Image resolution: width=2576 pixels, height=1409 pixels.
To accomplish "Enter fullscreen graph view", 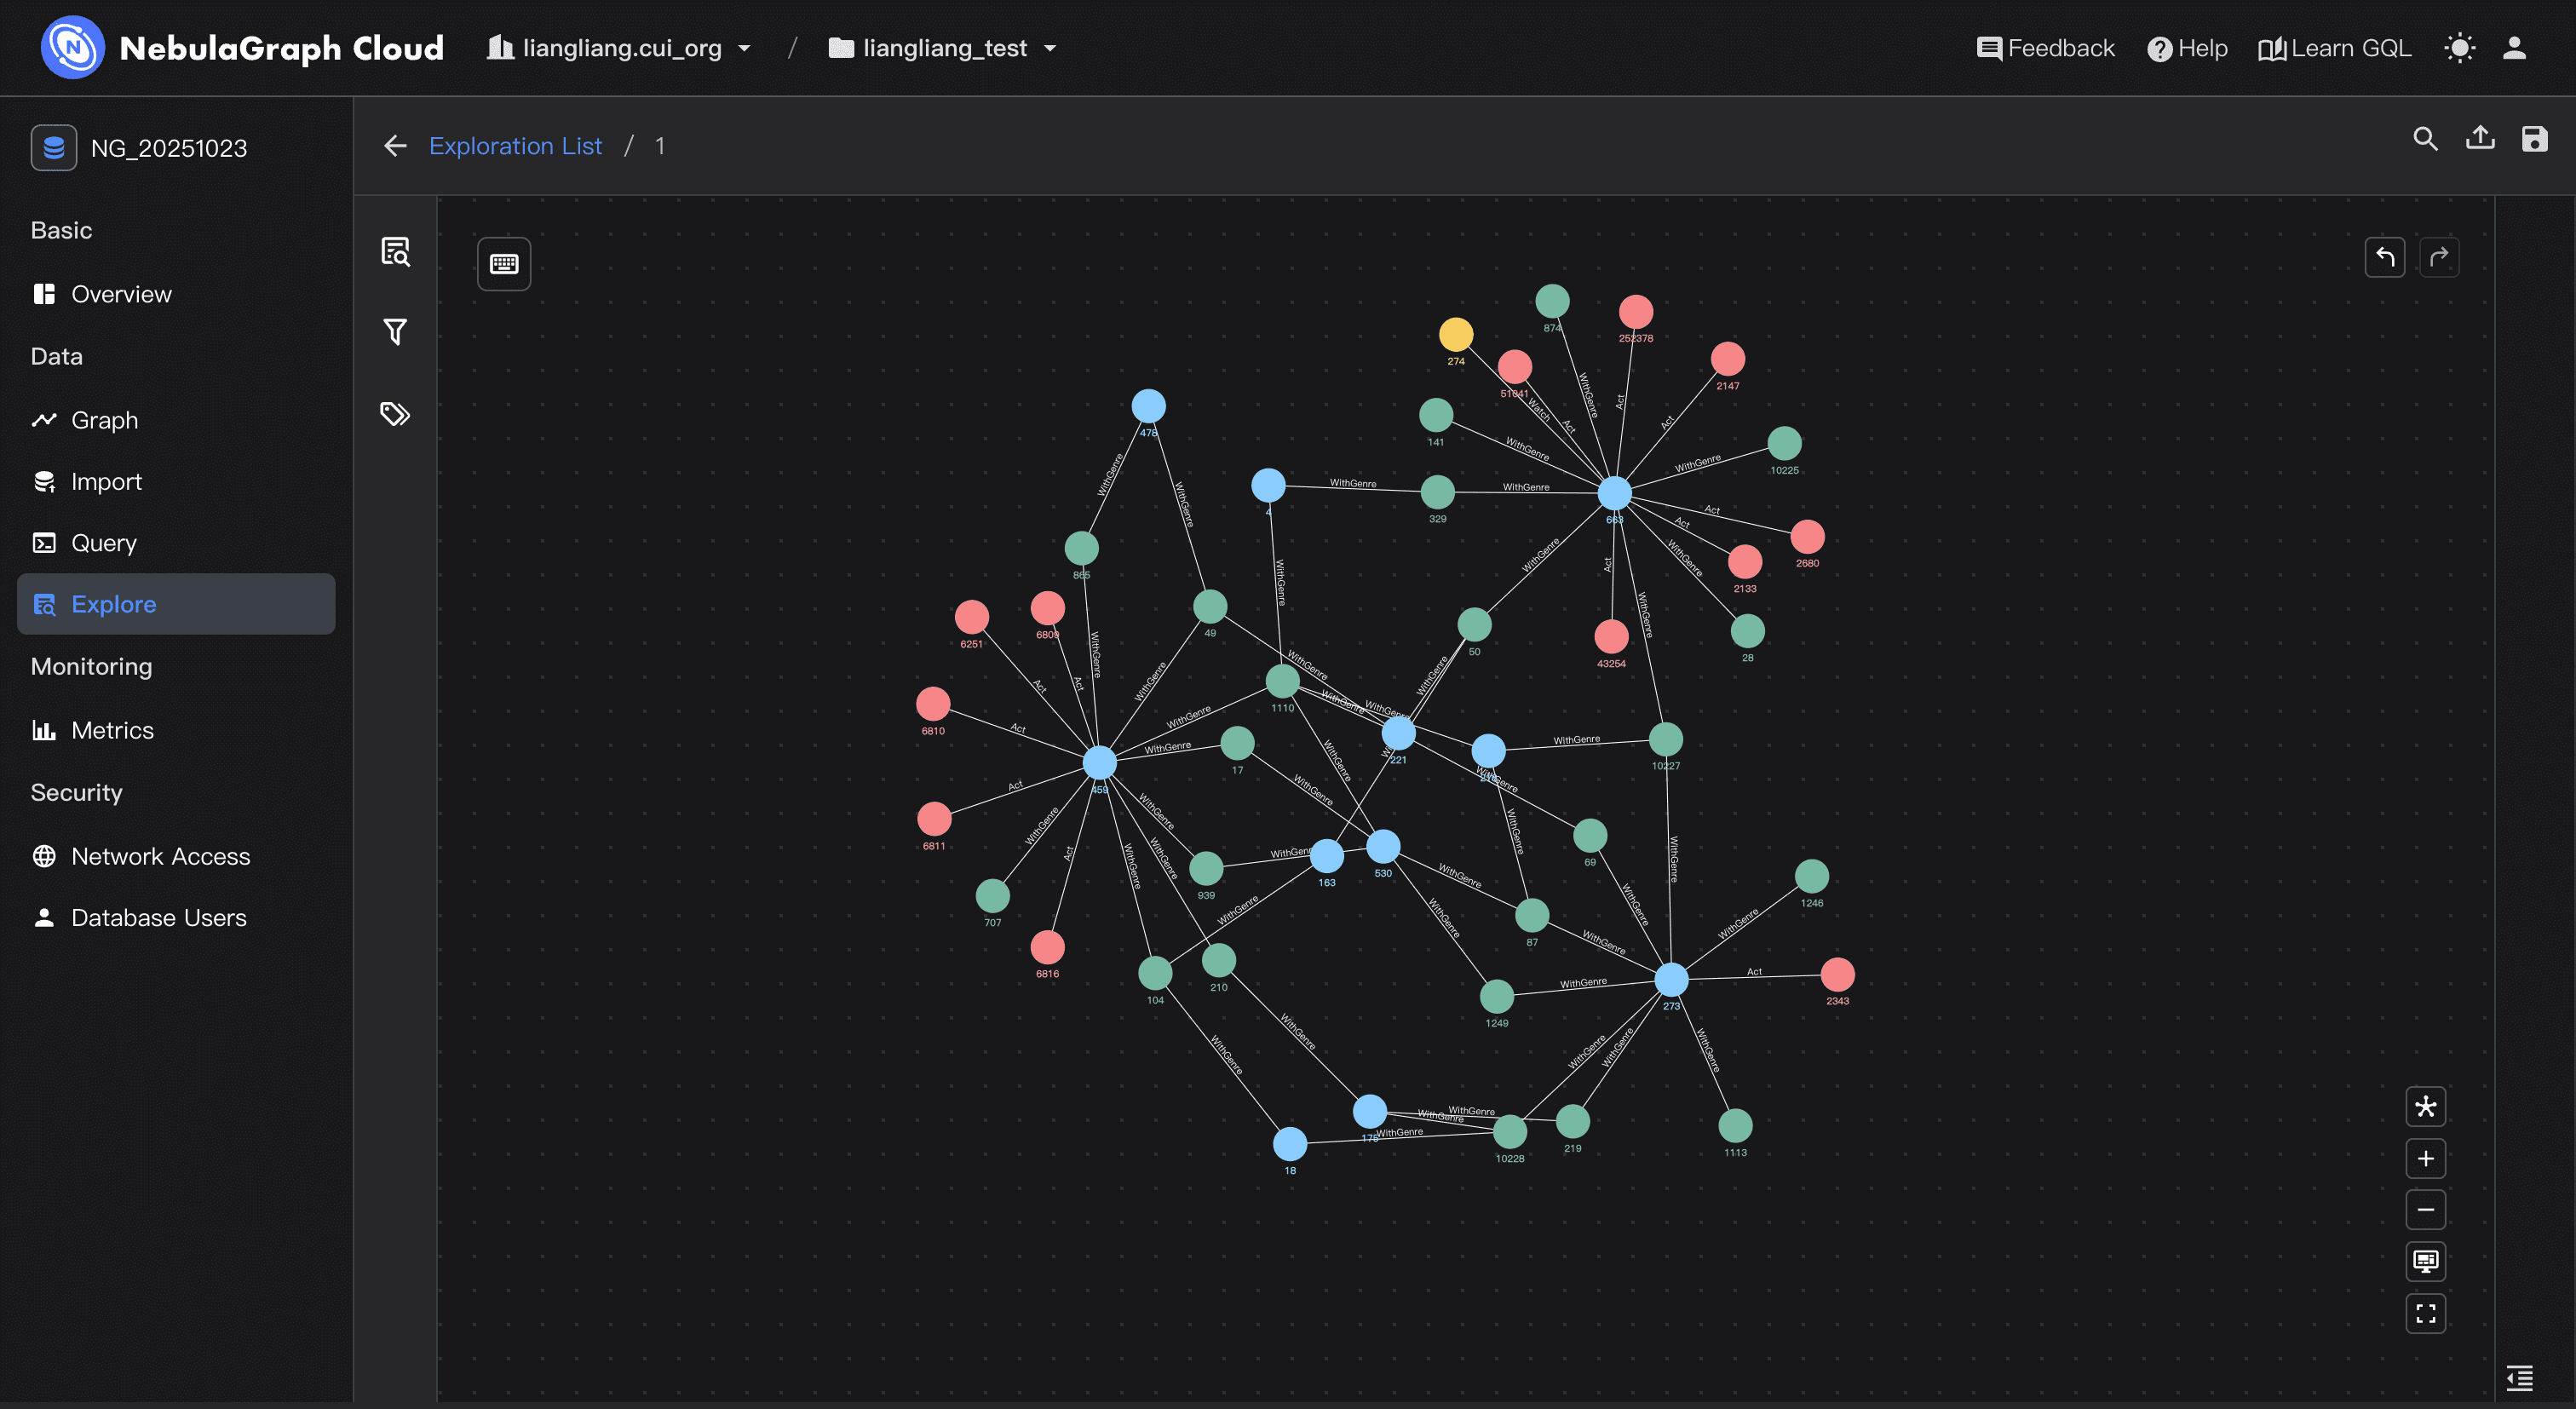I will pos(2425,1314).
